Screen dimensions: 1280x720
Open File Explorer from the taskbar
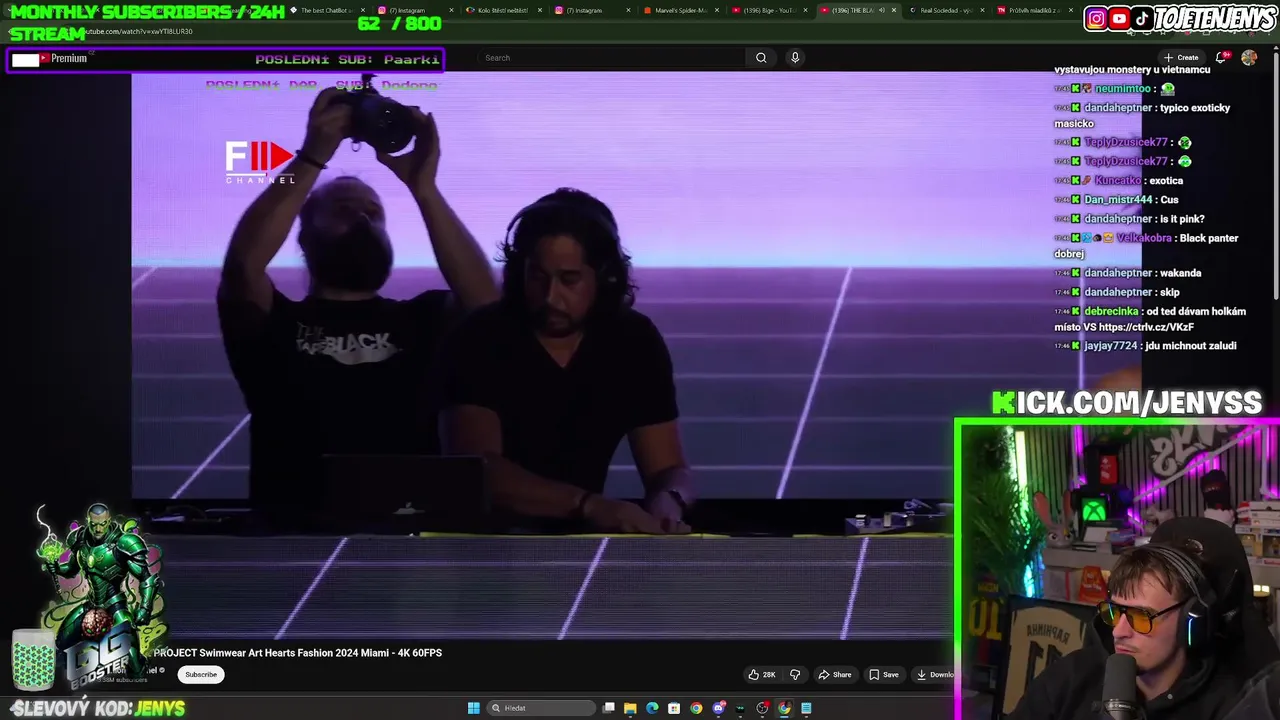(630, 708)
